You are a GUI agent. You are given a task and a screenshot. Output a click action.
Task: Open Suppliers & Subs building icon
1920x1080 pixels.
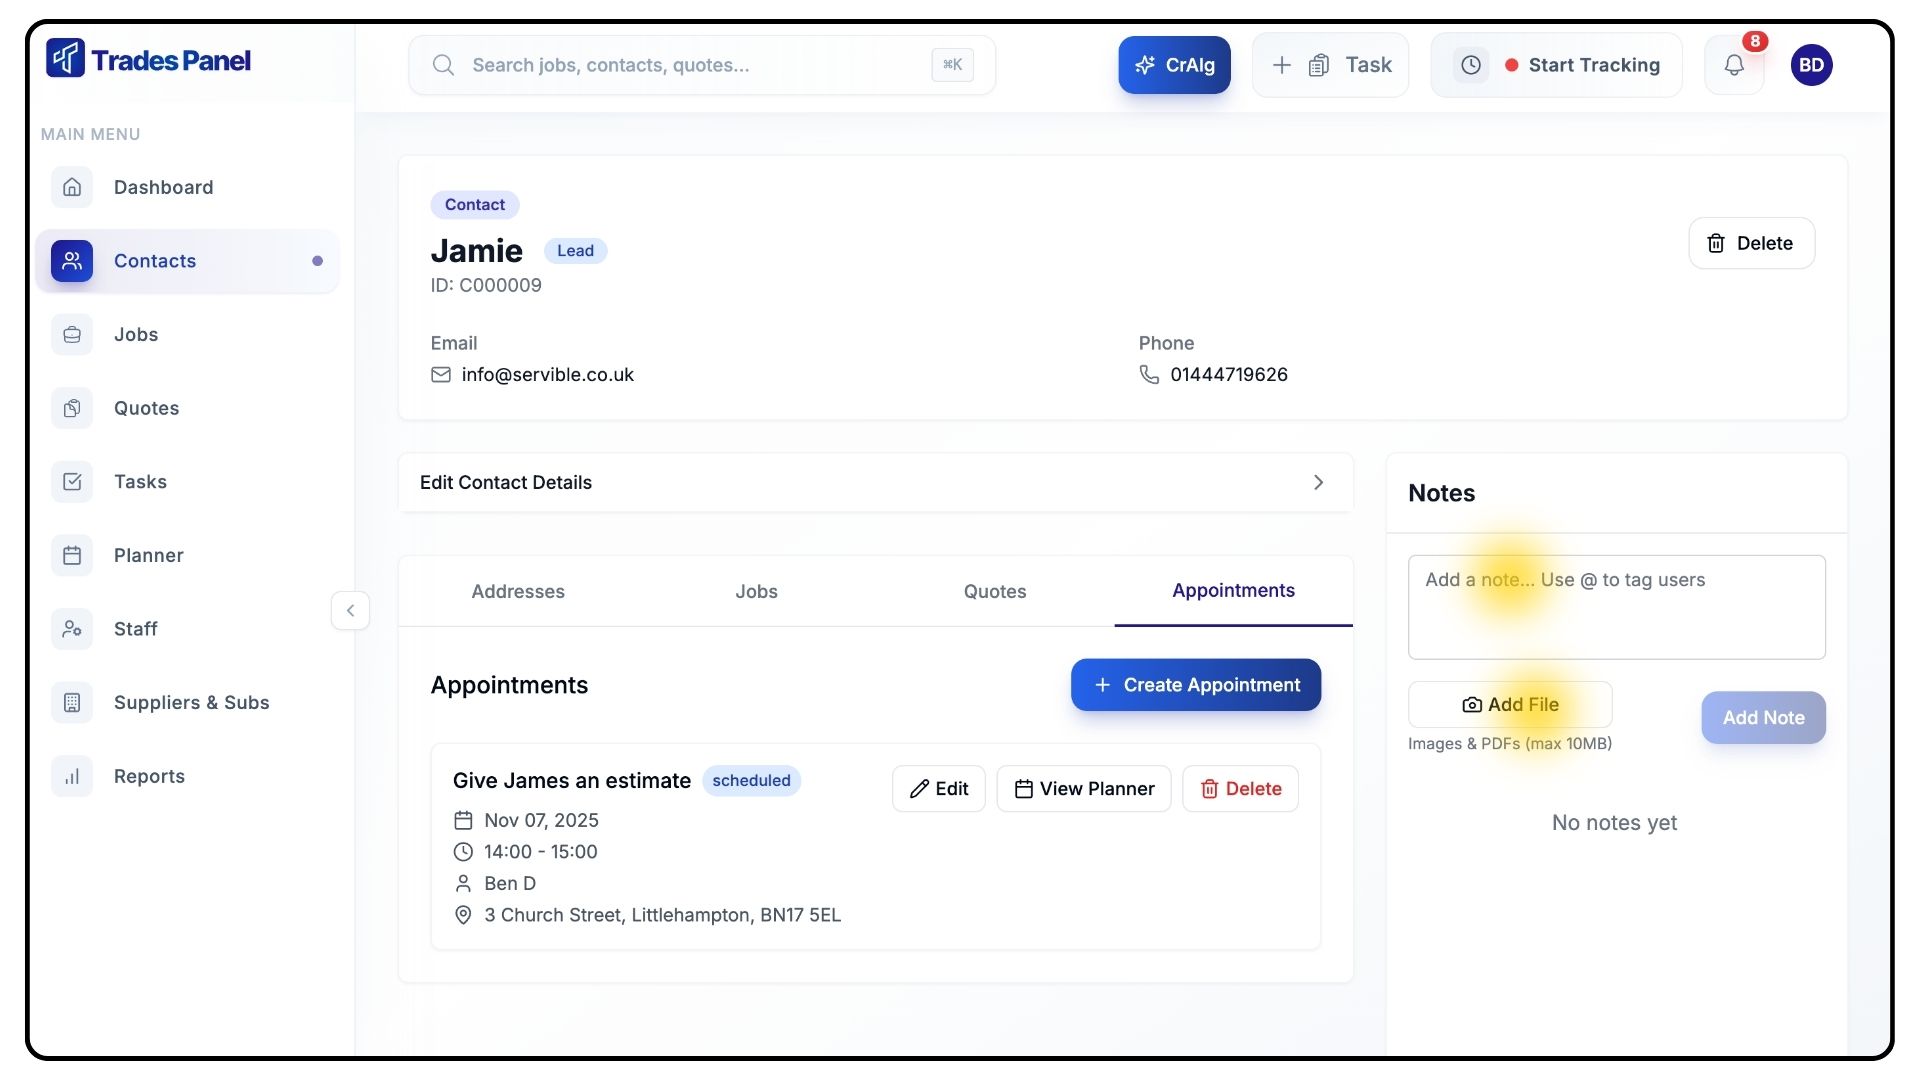point(72,703)
